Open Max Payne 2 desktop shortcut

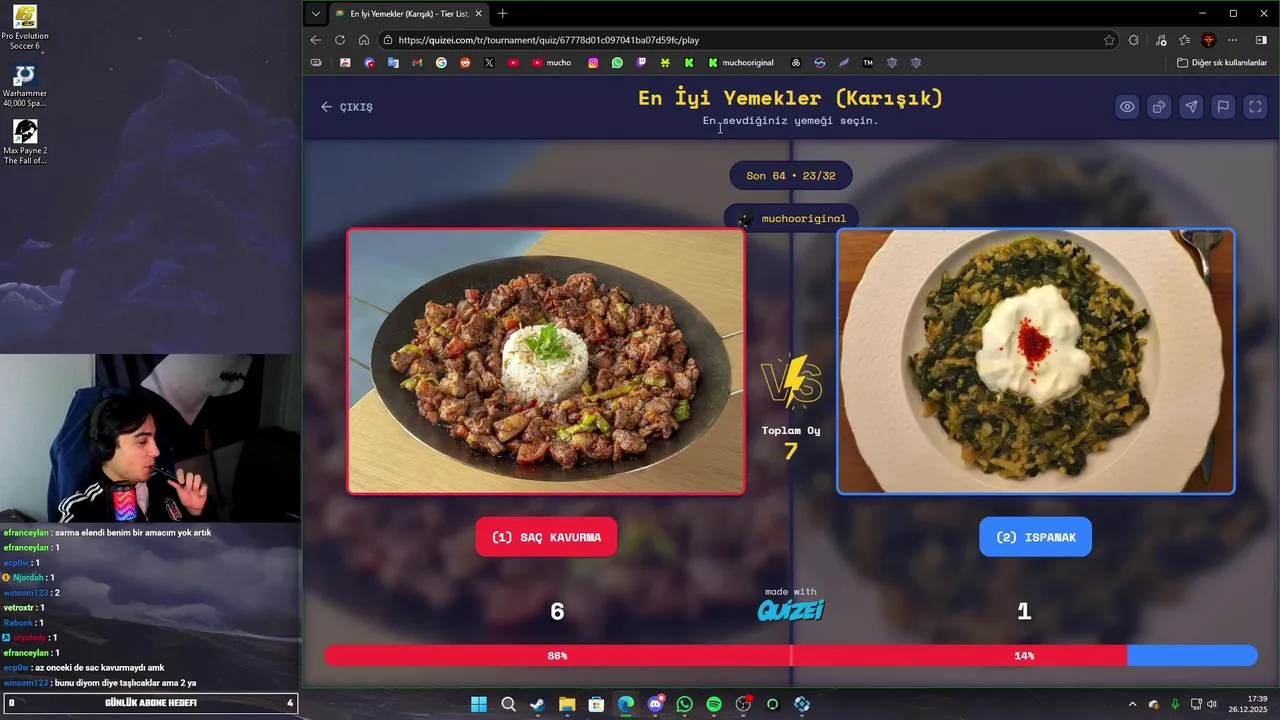pos(25,143)
